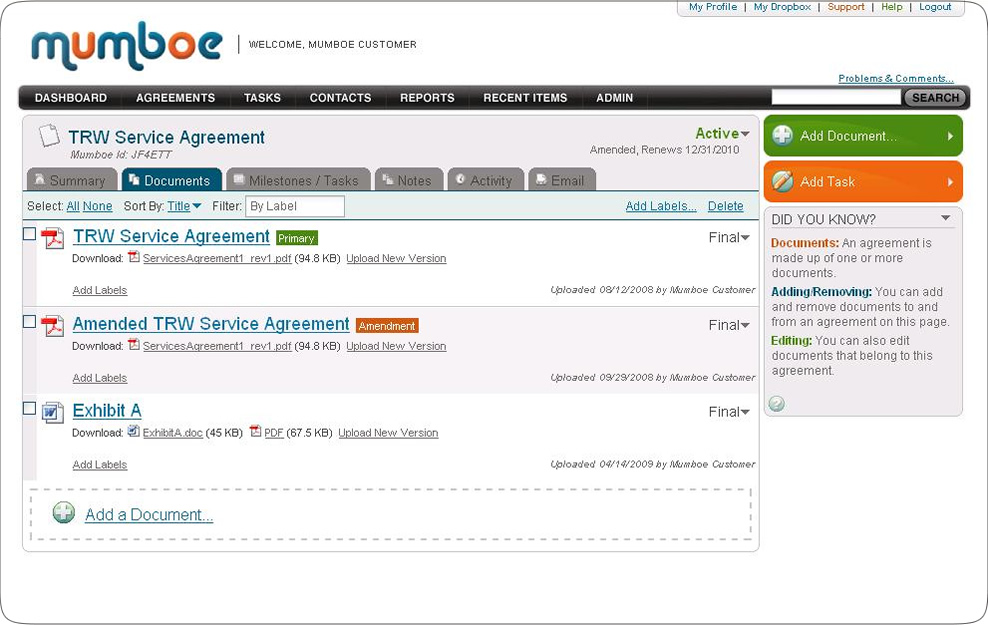This screenshot has height=625, width=988.
Task: Open the Recent Items menu
Action: tap(525, 98)
